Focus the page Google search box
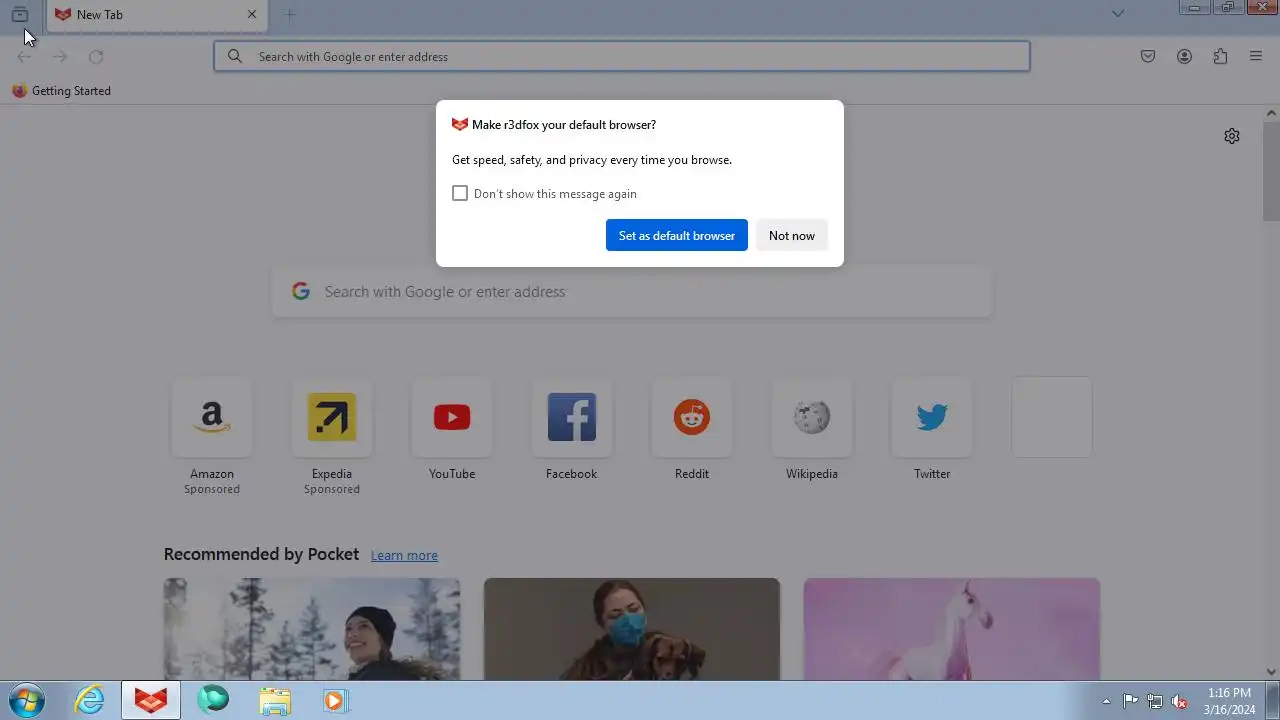This screenshot has width=1280, height=720. (x=632, y=291)
